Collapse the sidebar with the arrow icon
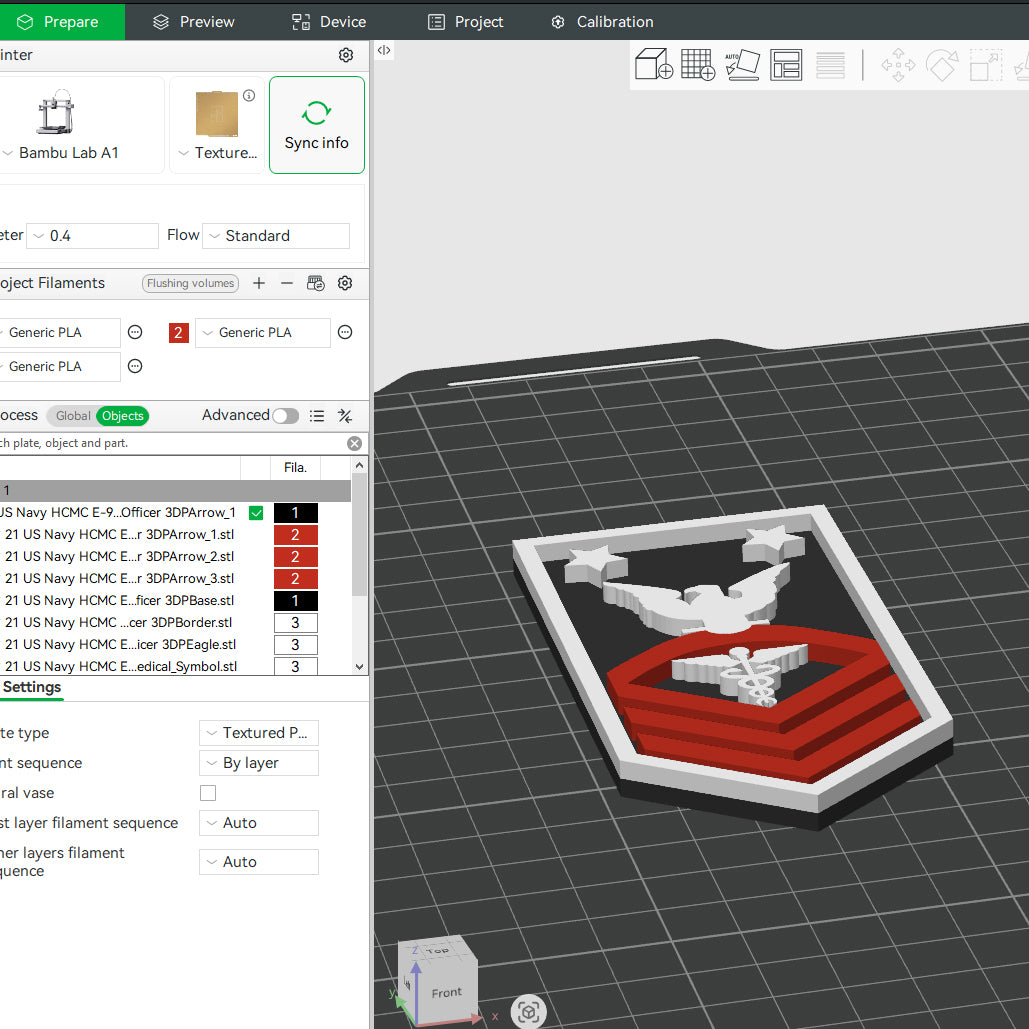Image resolution: width=1029 pixels, height=1029 pixels. [x=384, y=50]
